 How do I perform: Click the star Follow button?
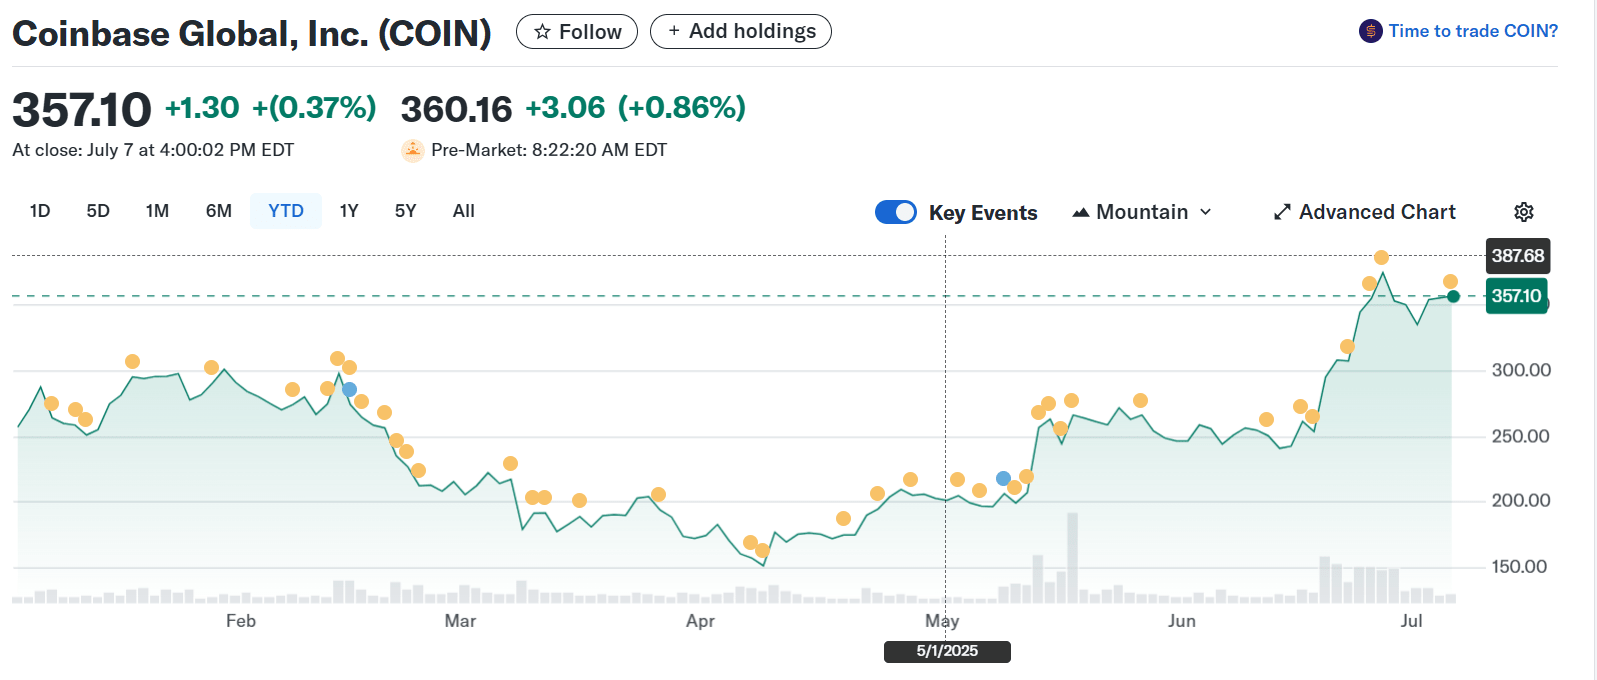[x=577, y=32]
